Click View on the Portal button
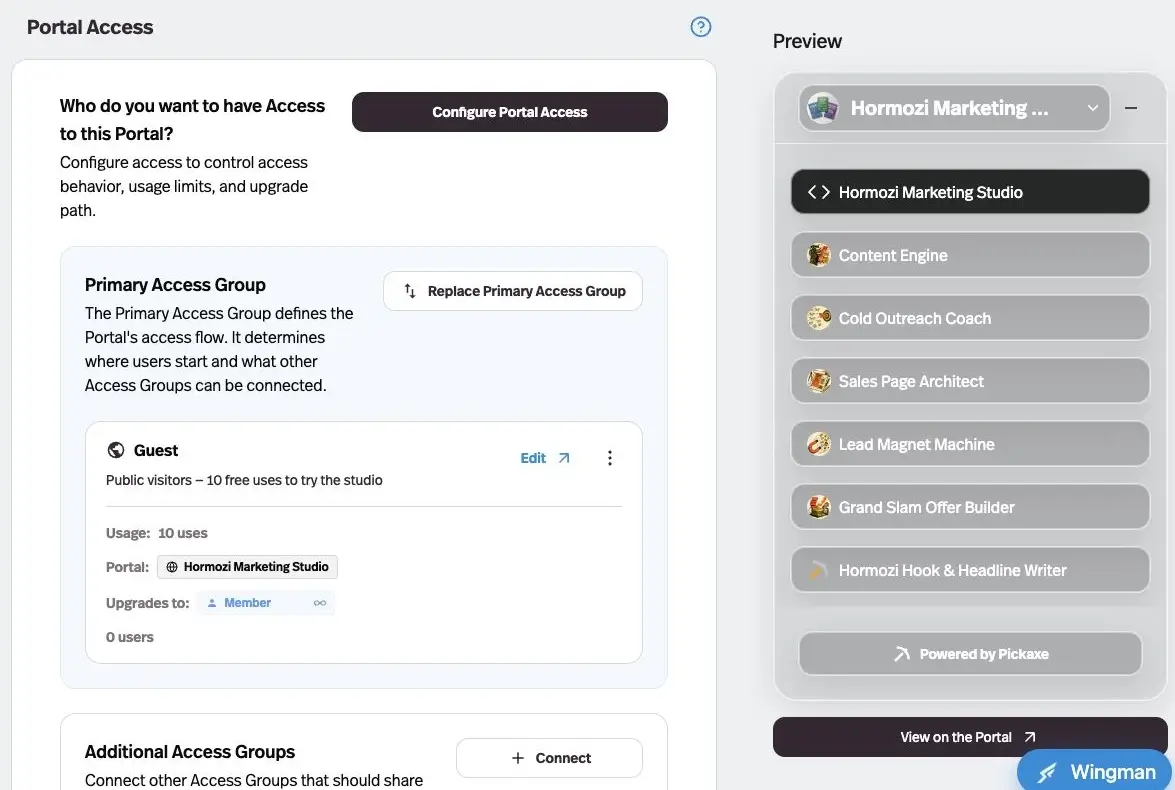1175x790 pixels. [970, 737]
